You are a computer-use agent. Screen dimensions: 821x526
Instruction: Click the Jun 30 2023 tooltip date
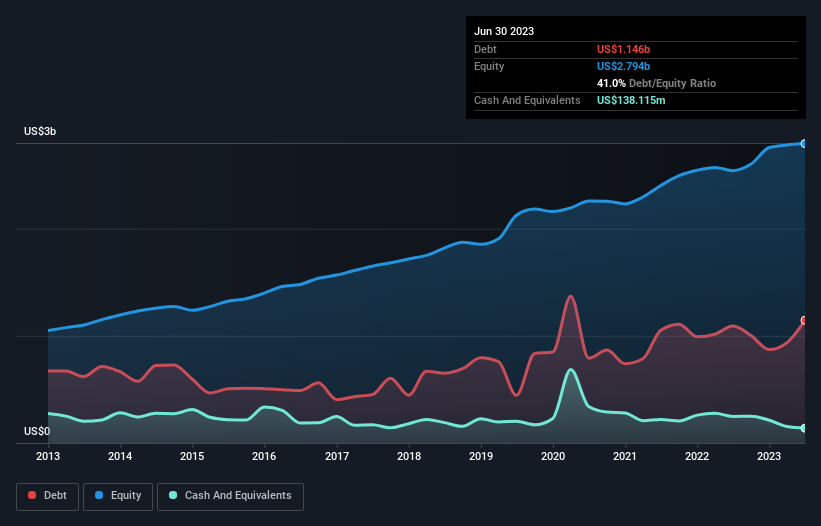pos(504,31)
